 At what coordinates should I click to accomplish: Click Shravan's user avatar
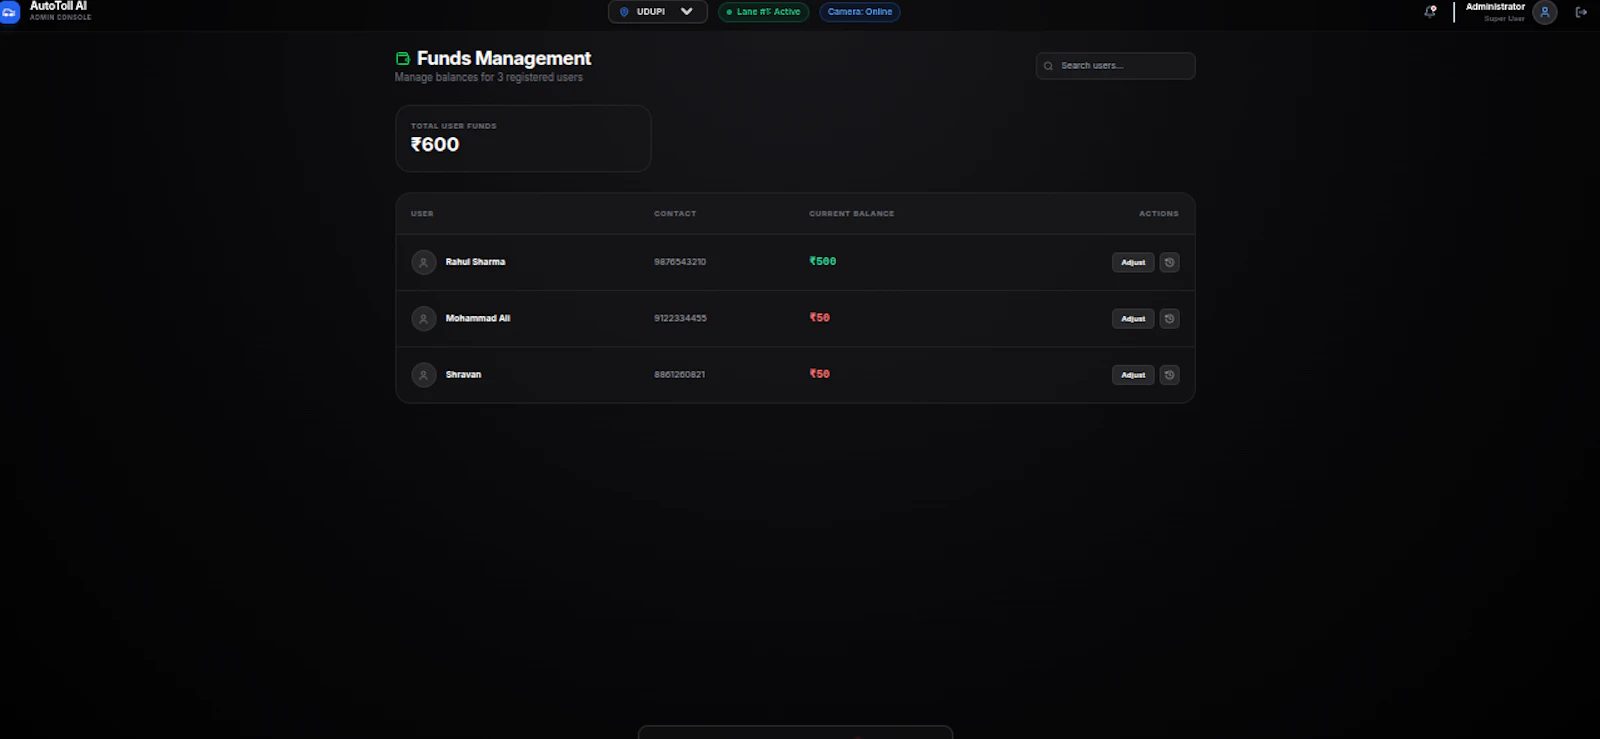424,374
